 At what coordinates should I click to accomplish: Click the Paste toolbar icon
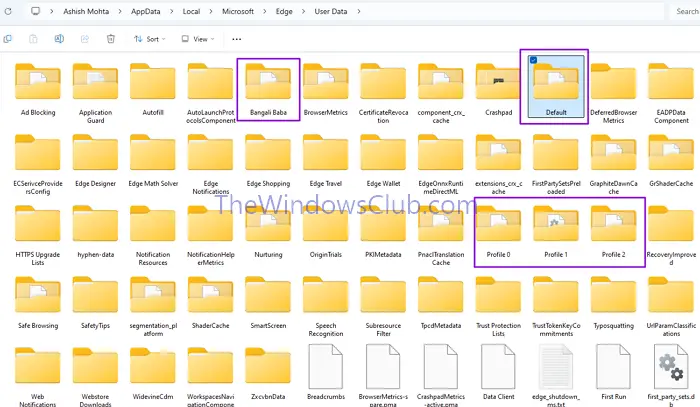pos(33,39)
